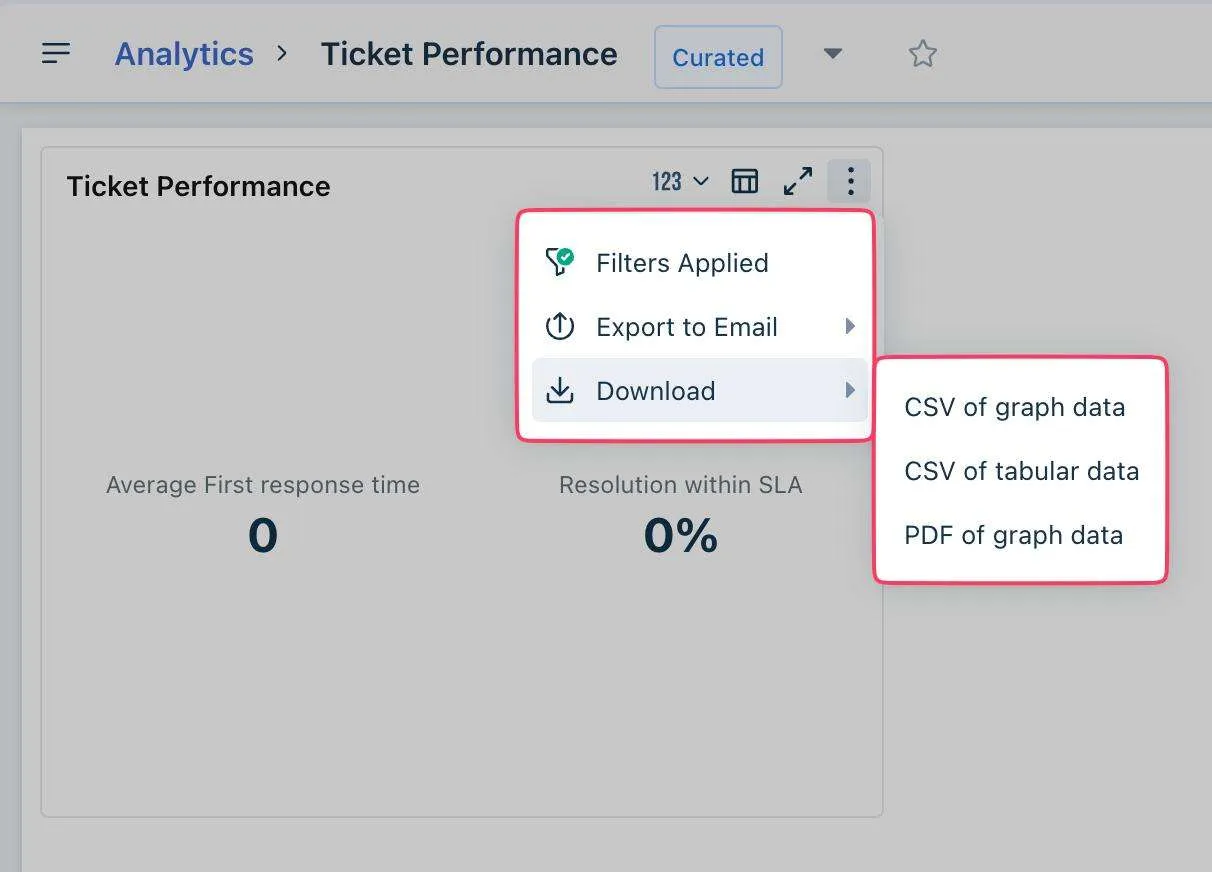Click the Ticket Performance widget heading
Screen dimensions: 1212x872
[x=198, y=186]
